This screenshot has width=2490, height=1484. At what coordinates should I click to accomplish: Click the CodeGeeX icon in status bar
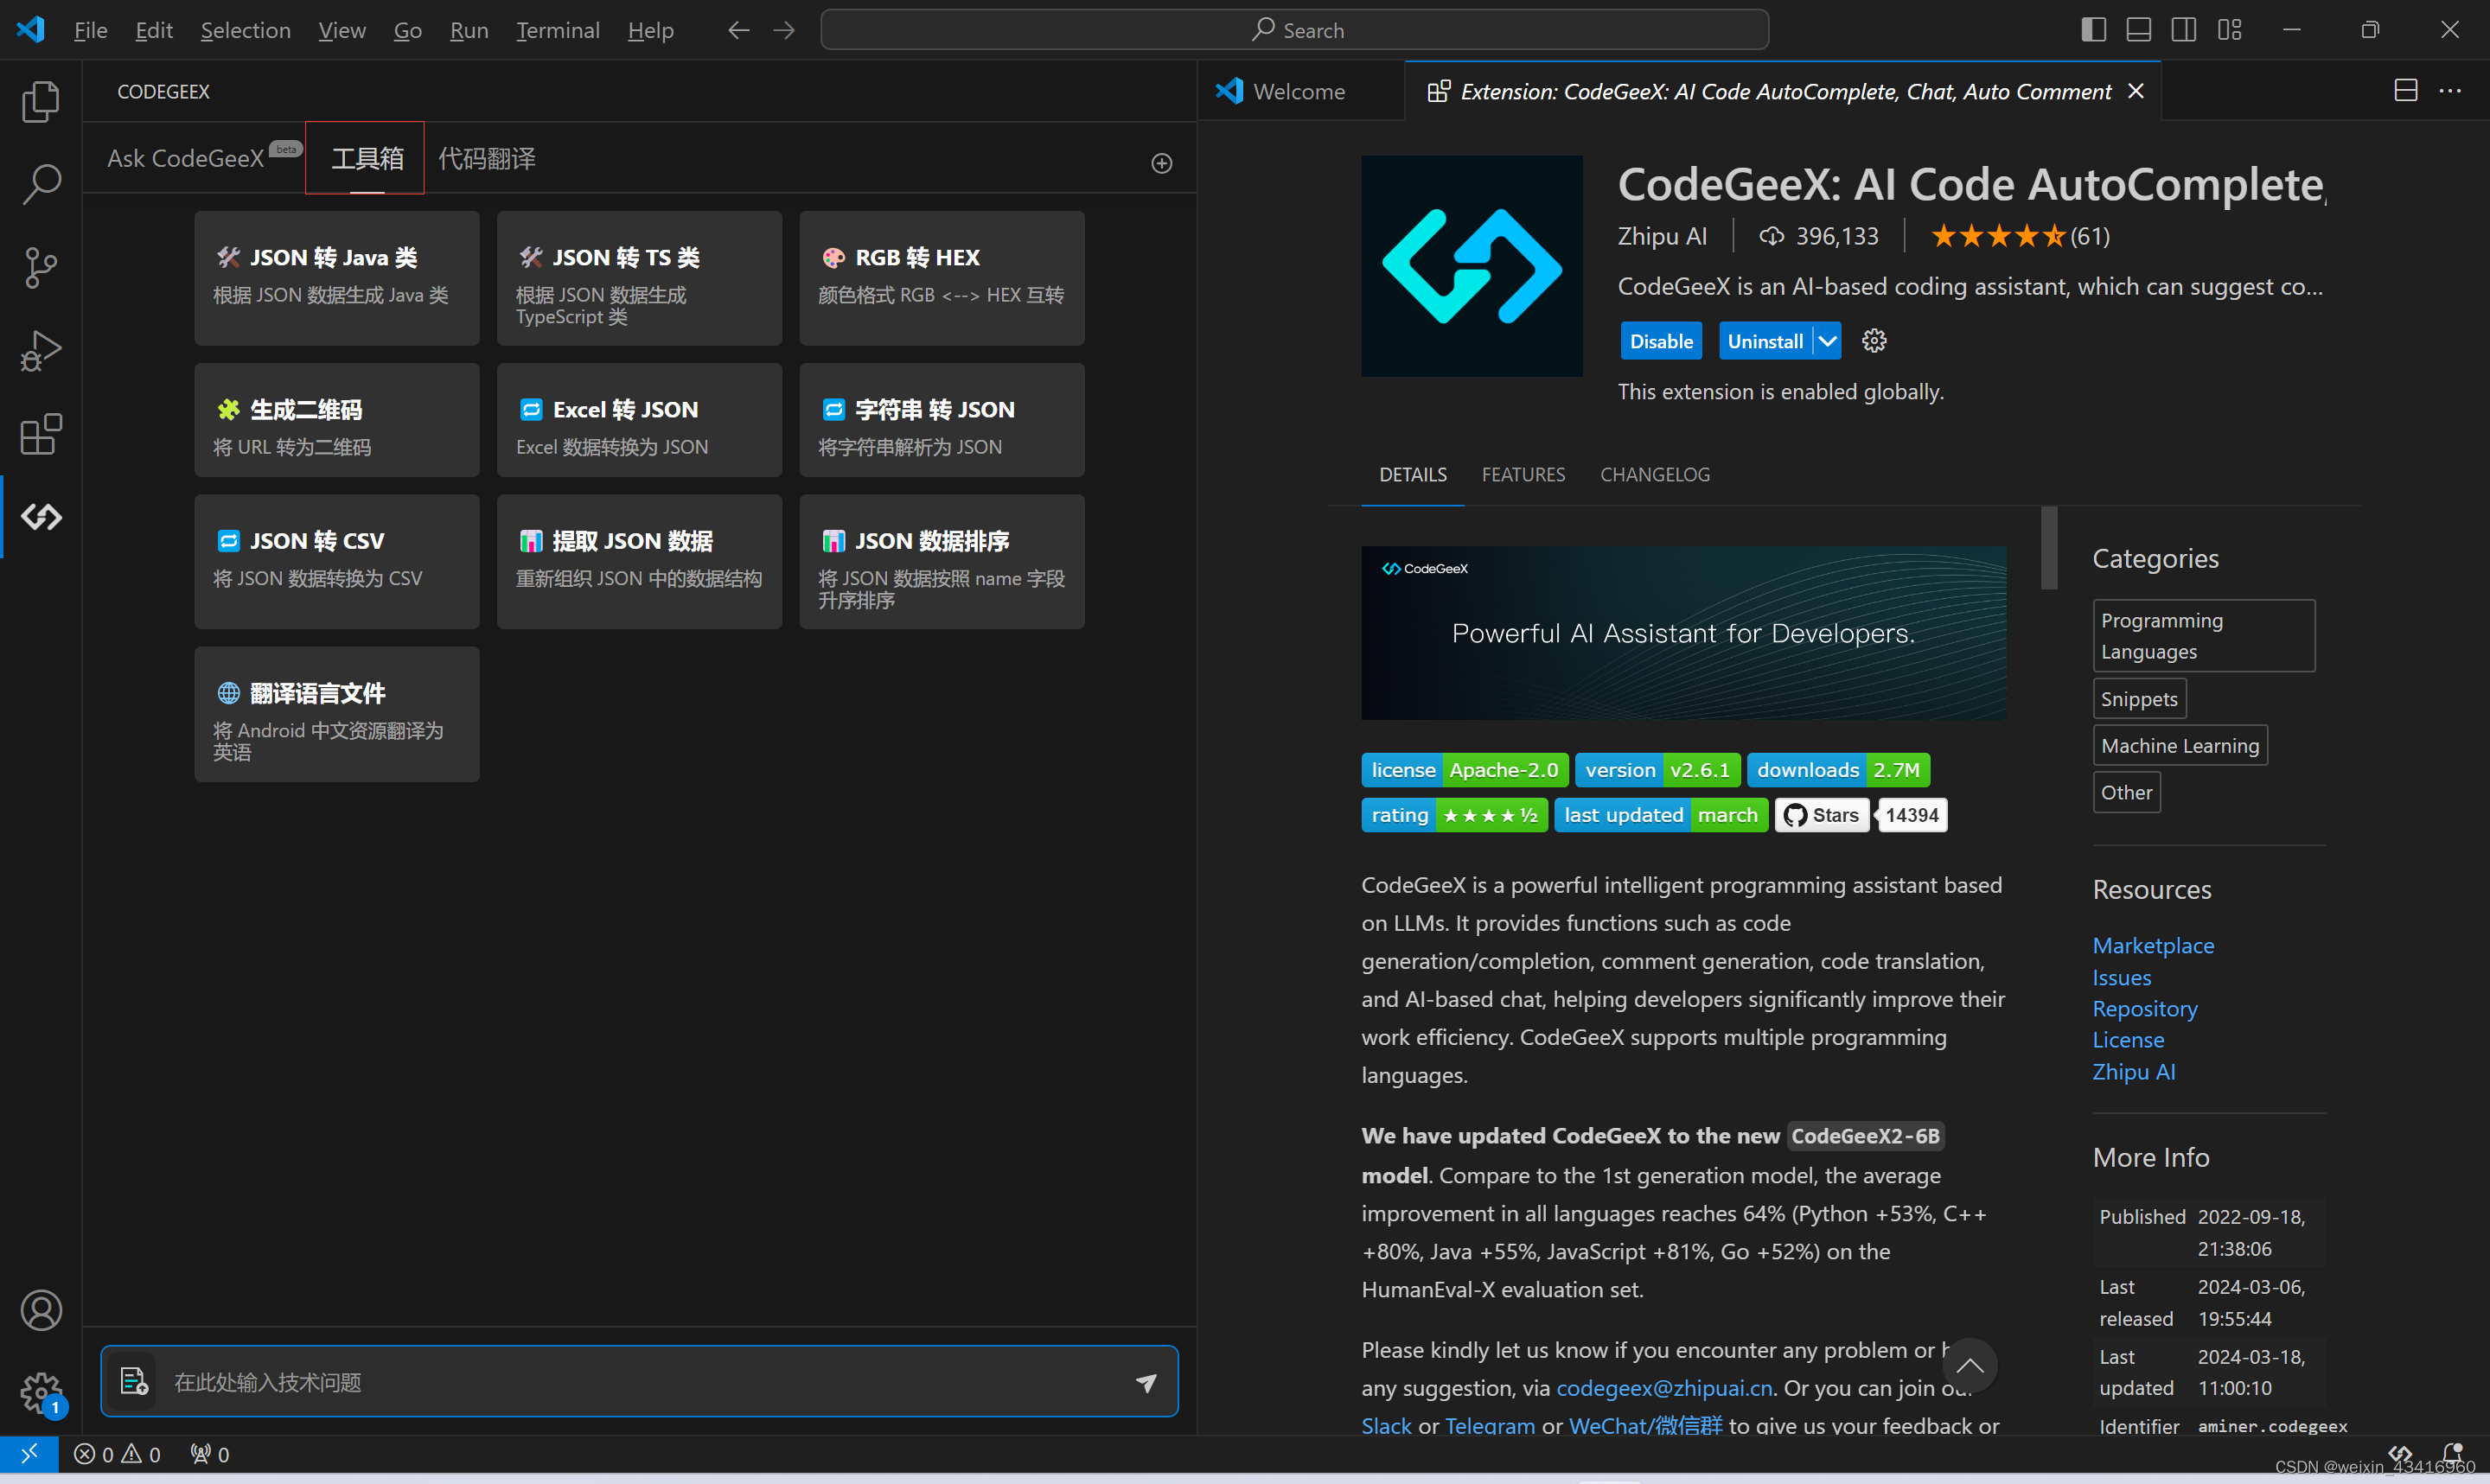coord(2400,1453)
